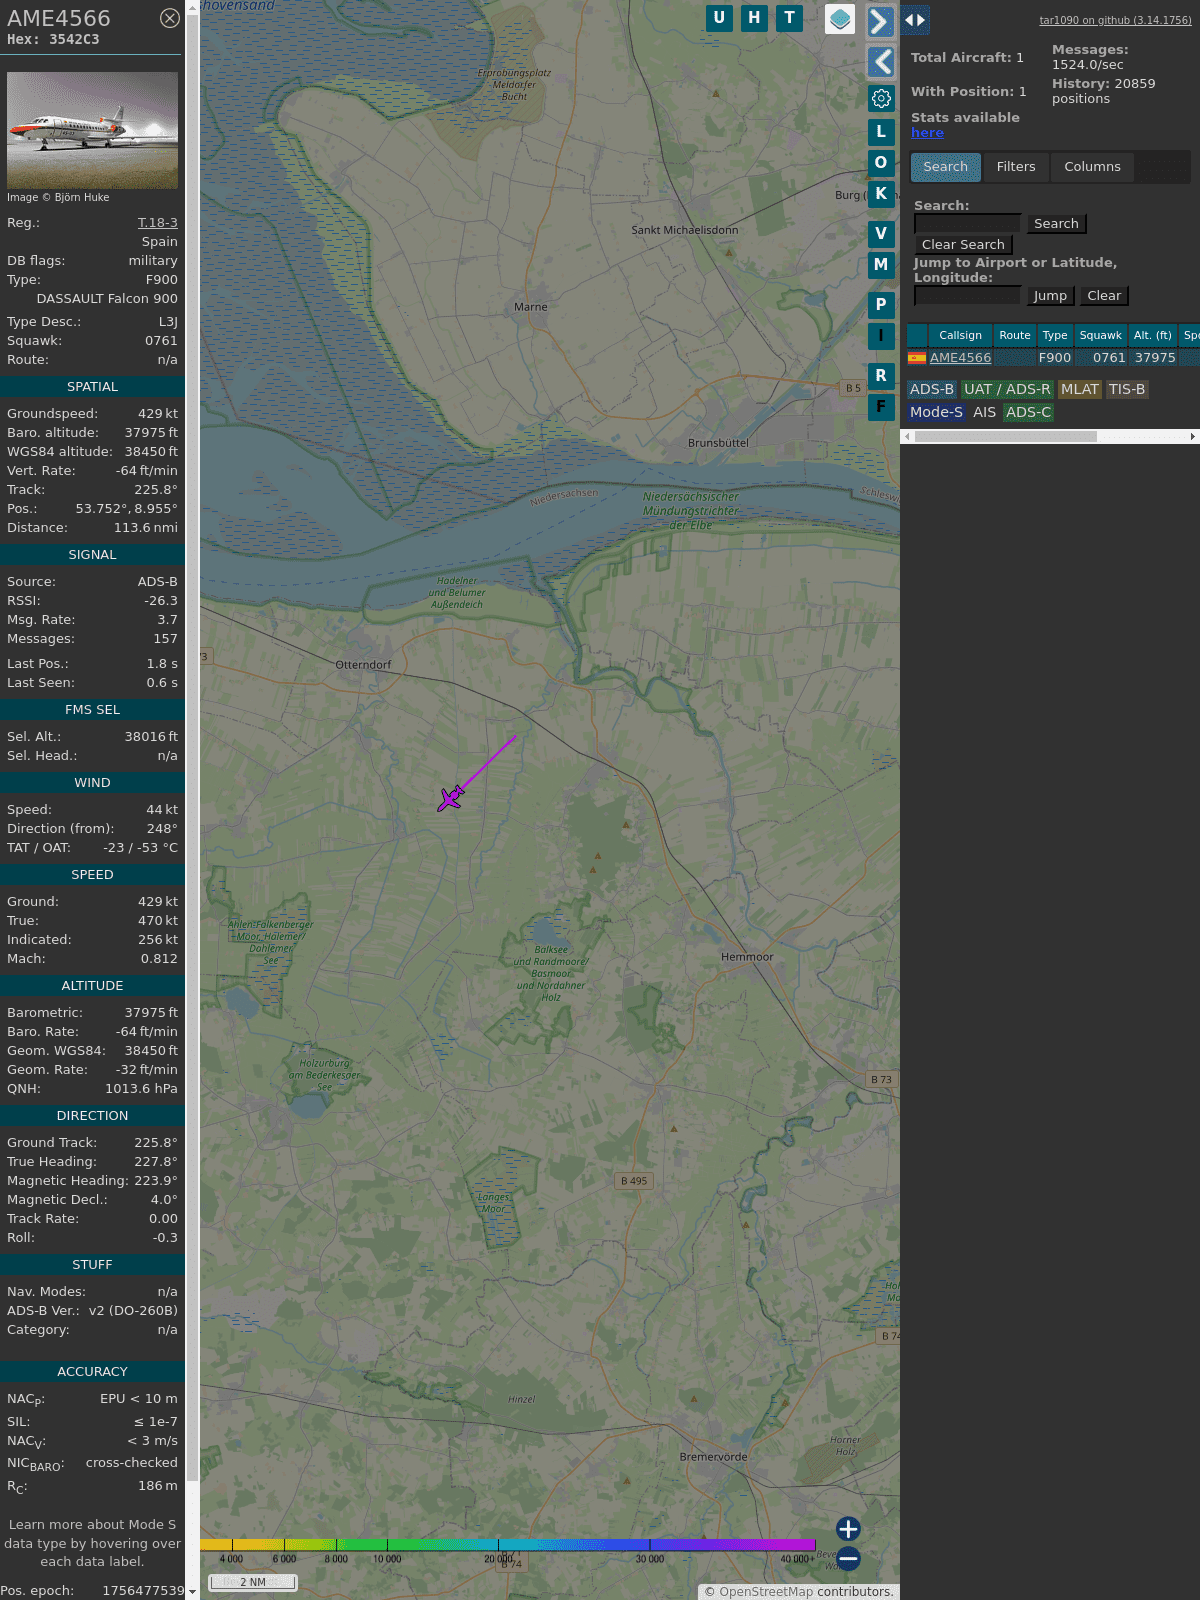Click the Spanish flag icon in table

pyautogui.click(x=916, y=358)
